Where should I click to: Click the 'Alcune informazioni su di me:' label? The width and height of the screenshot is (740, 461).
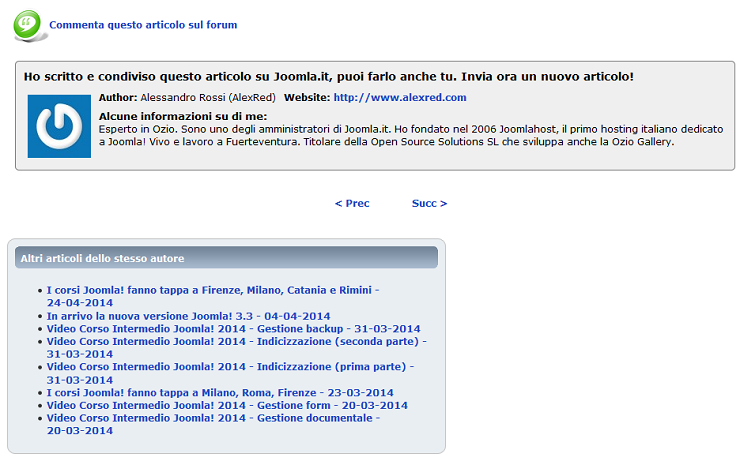click(183, 116)
